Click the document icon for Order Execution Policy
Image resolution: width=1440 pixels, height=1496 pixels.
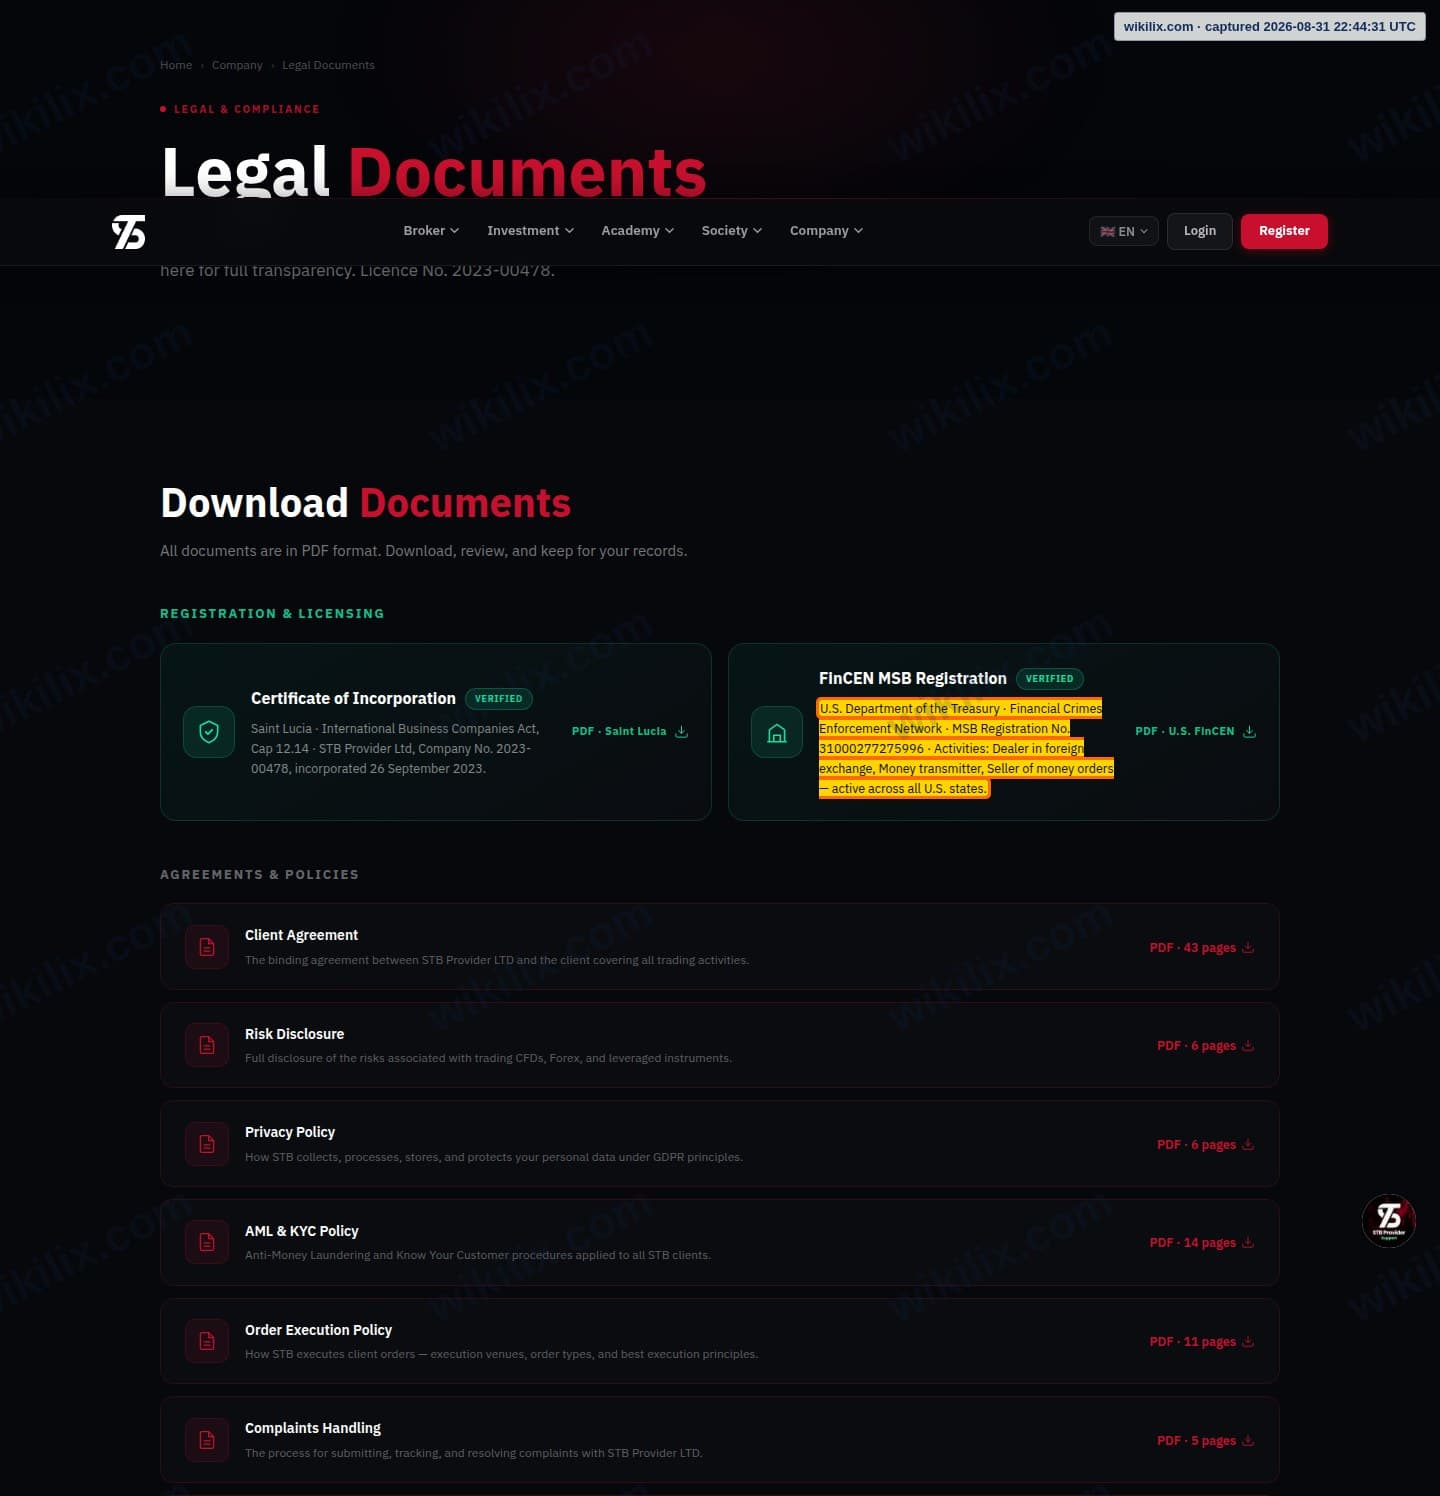pos(207,1341)
